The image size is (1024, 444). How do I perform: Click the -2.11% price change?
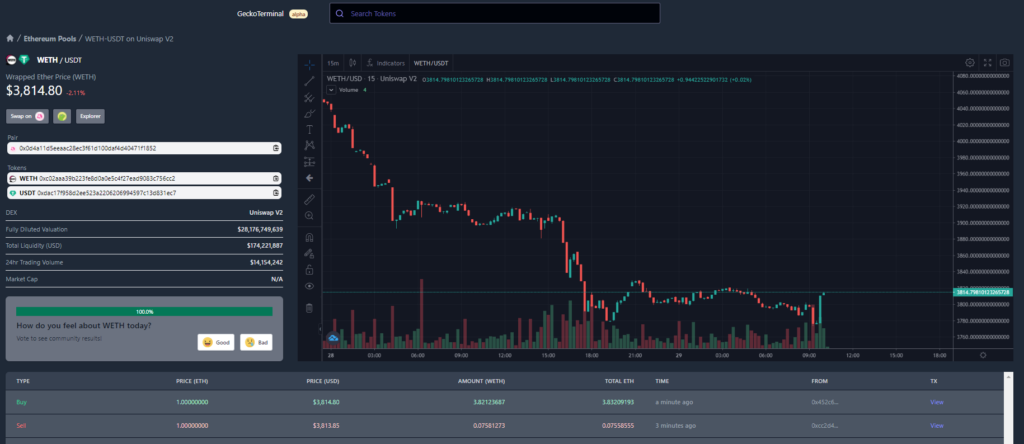(75, 93)
